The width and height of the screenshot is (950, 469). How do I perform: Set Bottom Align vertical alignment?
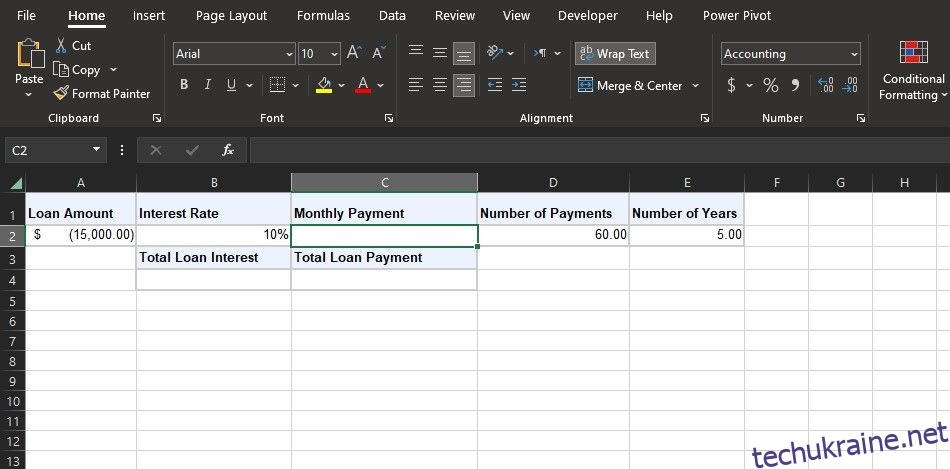(464, 54)
